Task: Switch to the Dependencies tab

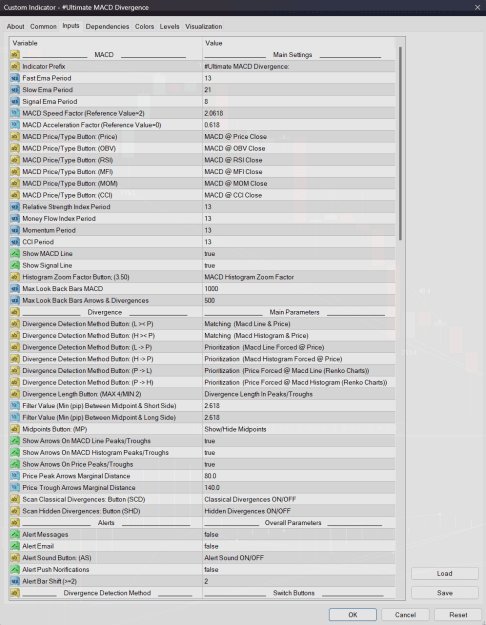Action: (107, 26)
